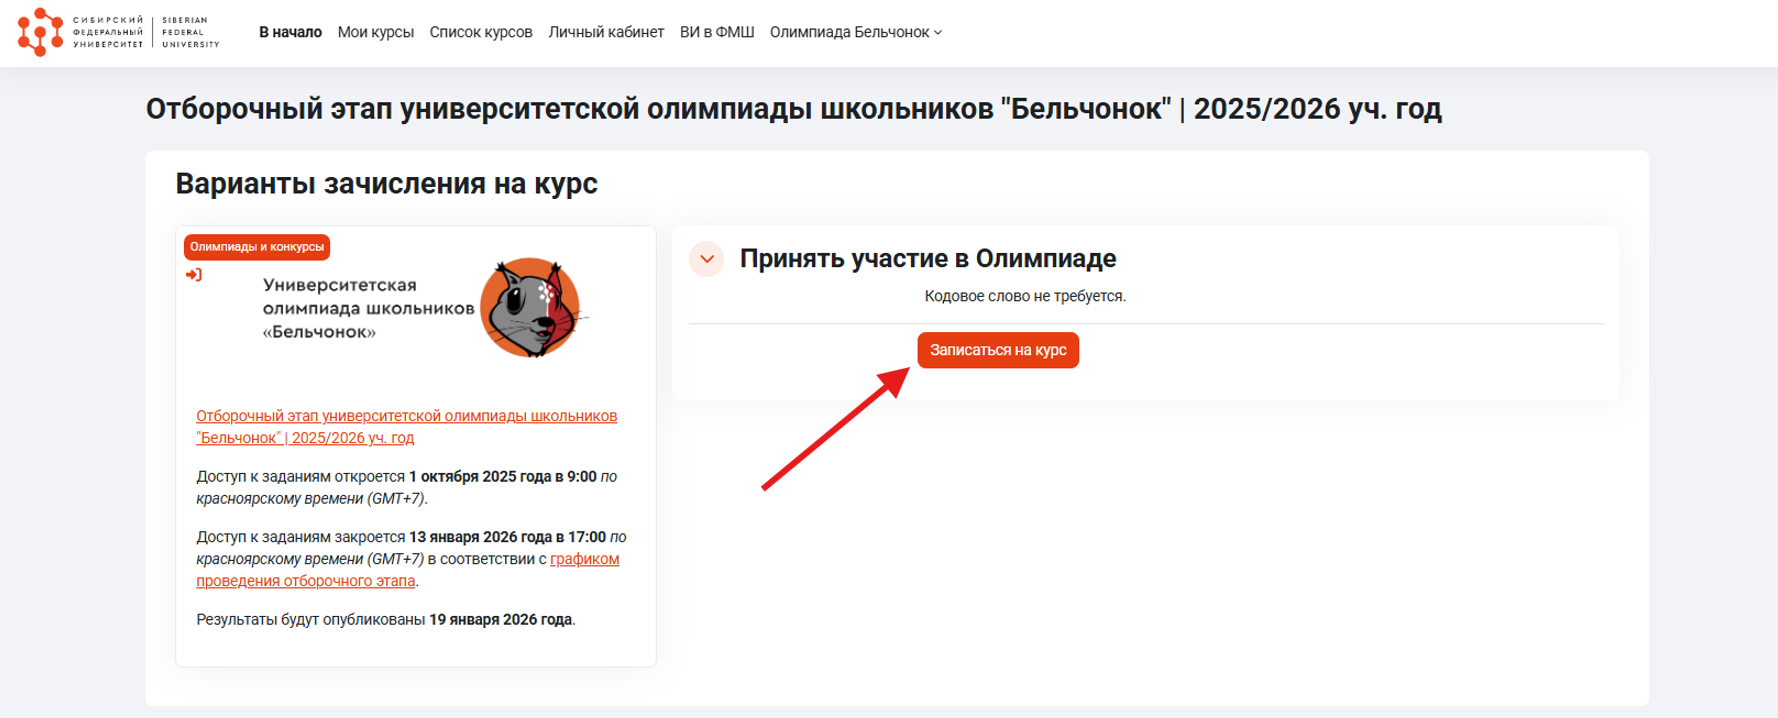This screenshot has width=1778, height=718.
Task: Click the Олимпиады и конкурсы category badge
Action: pos(257,247)
